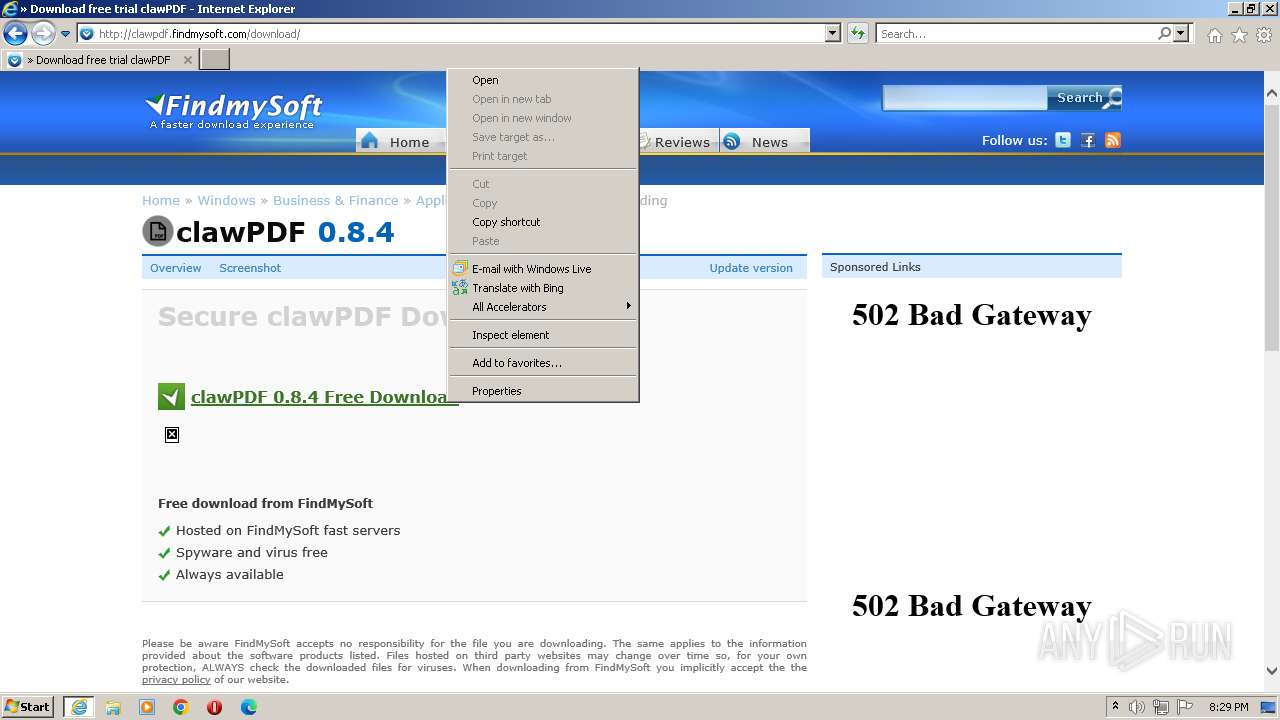Open the search provider dropdown arrow
Viewport: 1280px width, 720px height.
pyautogui.click(x=1181, y=34)
